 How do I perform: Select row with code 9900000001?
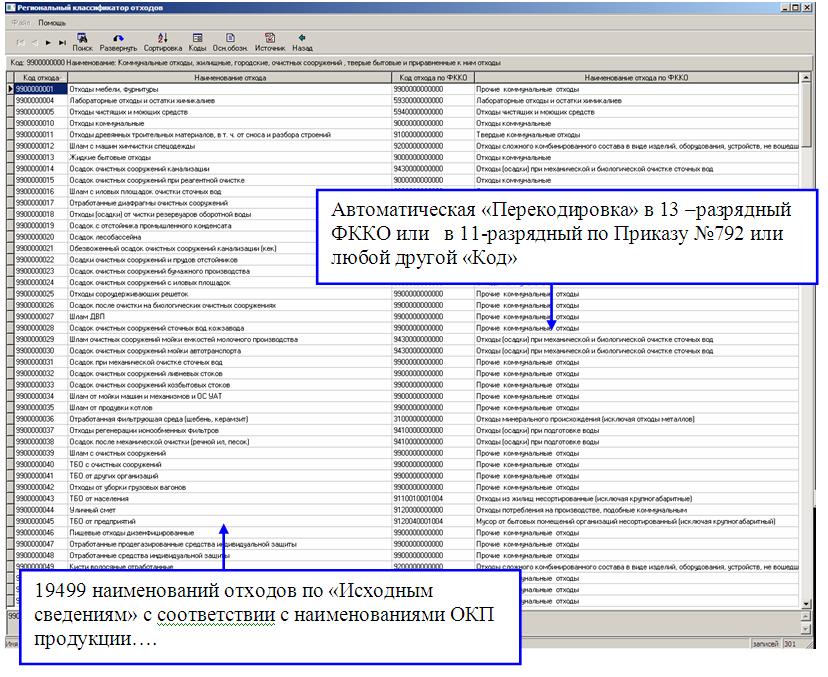(35, 89)
